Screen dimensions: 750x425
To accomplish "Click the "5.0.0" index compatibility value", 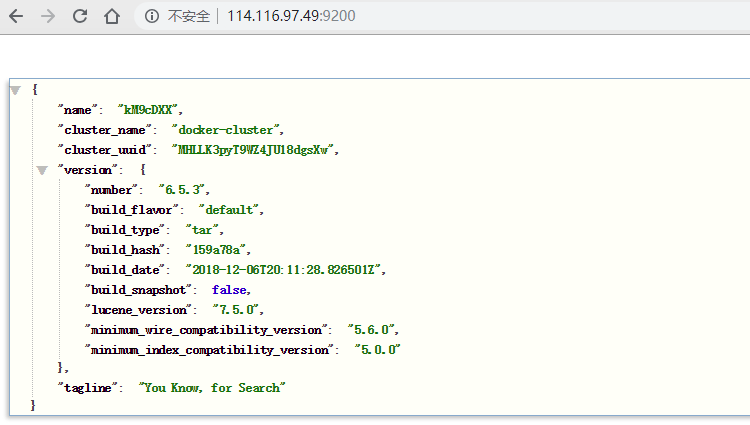I will click(x=379, y=350).
